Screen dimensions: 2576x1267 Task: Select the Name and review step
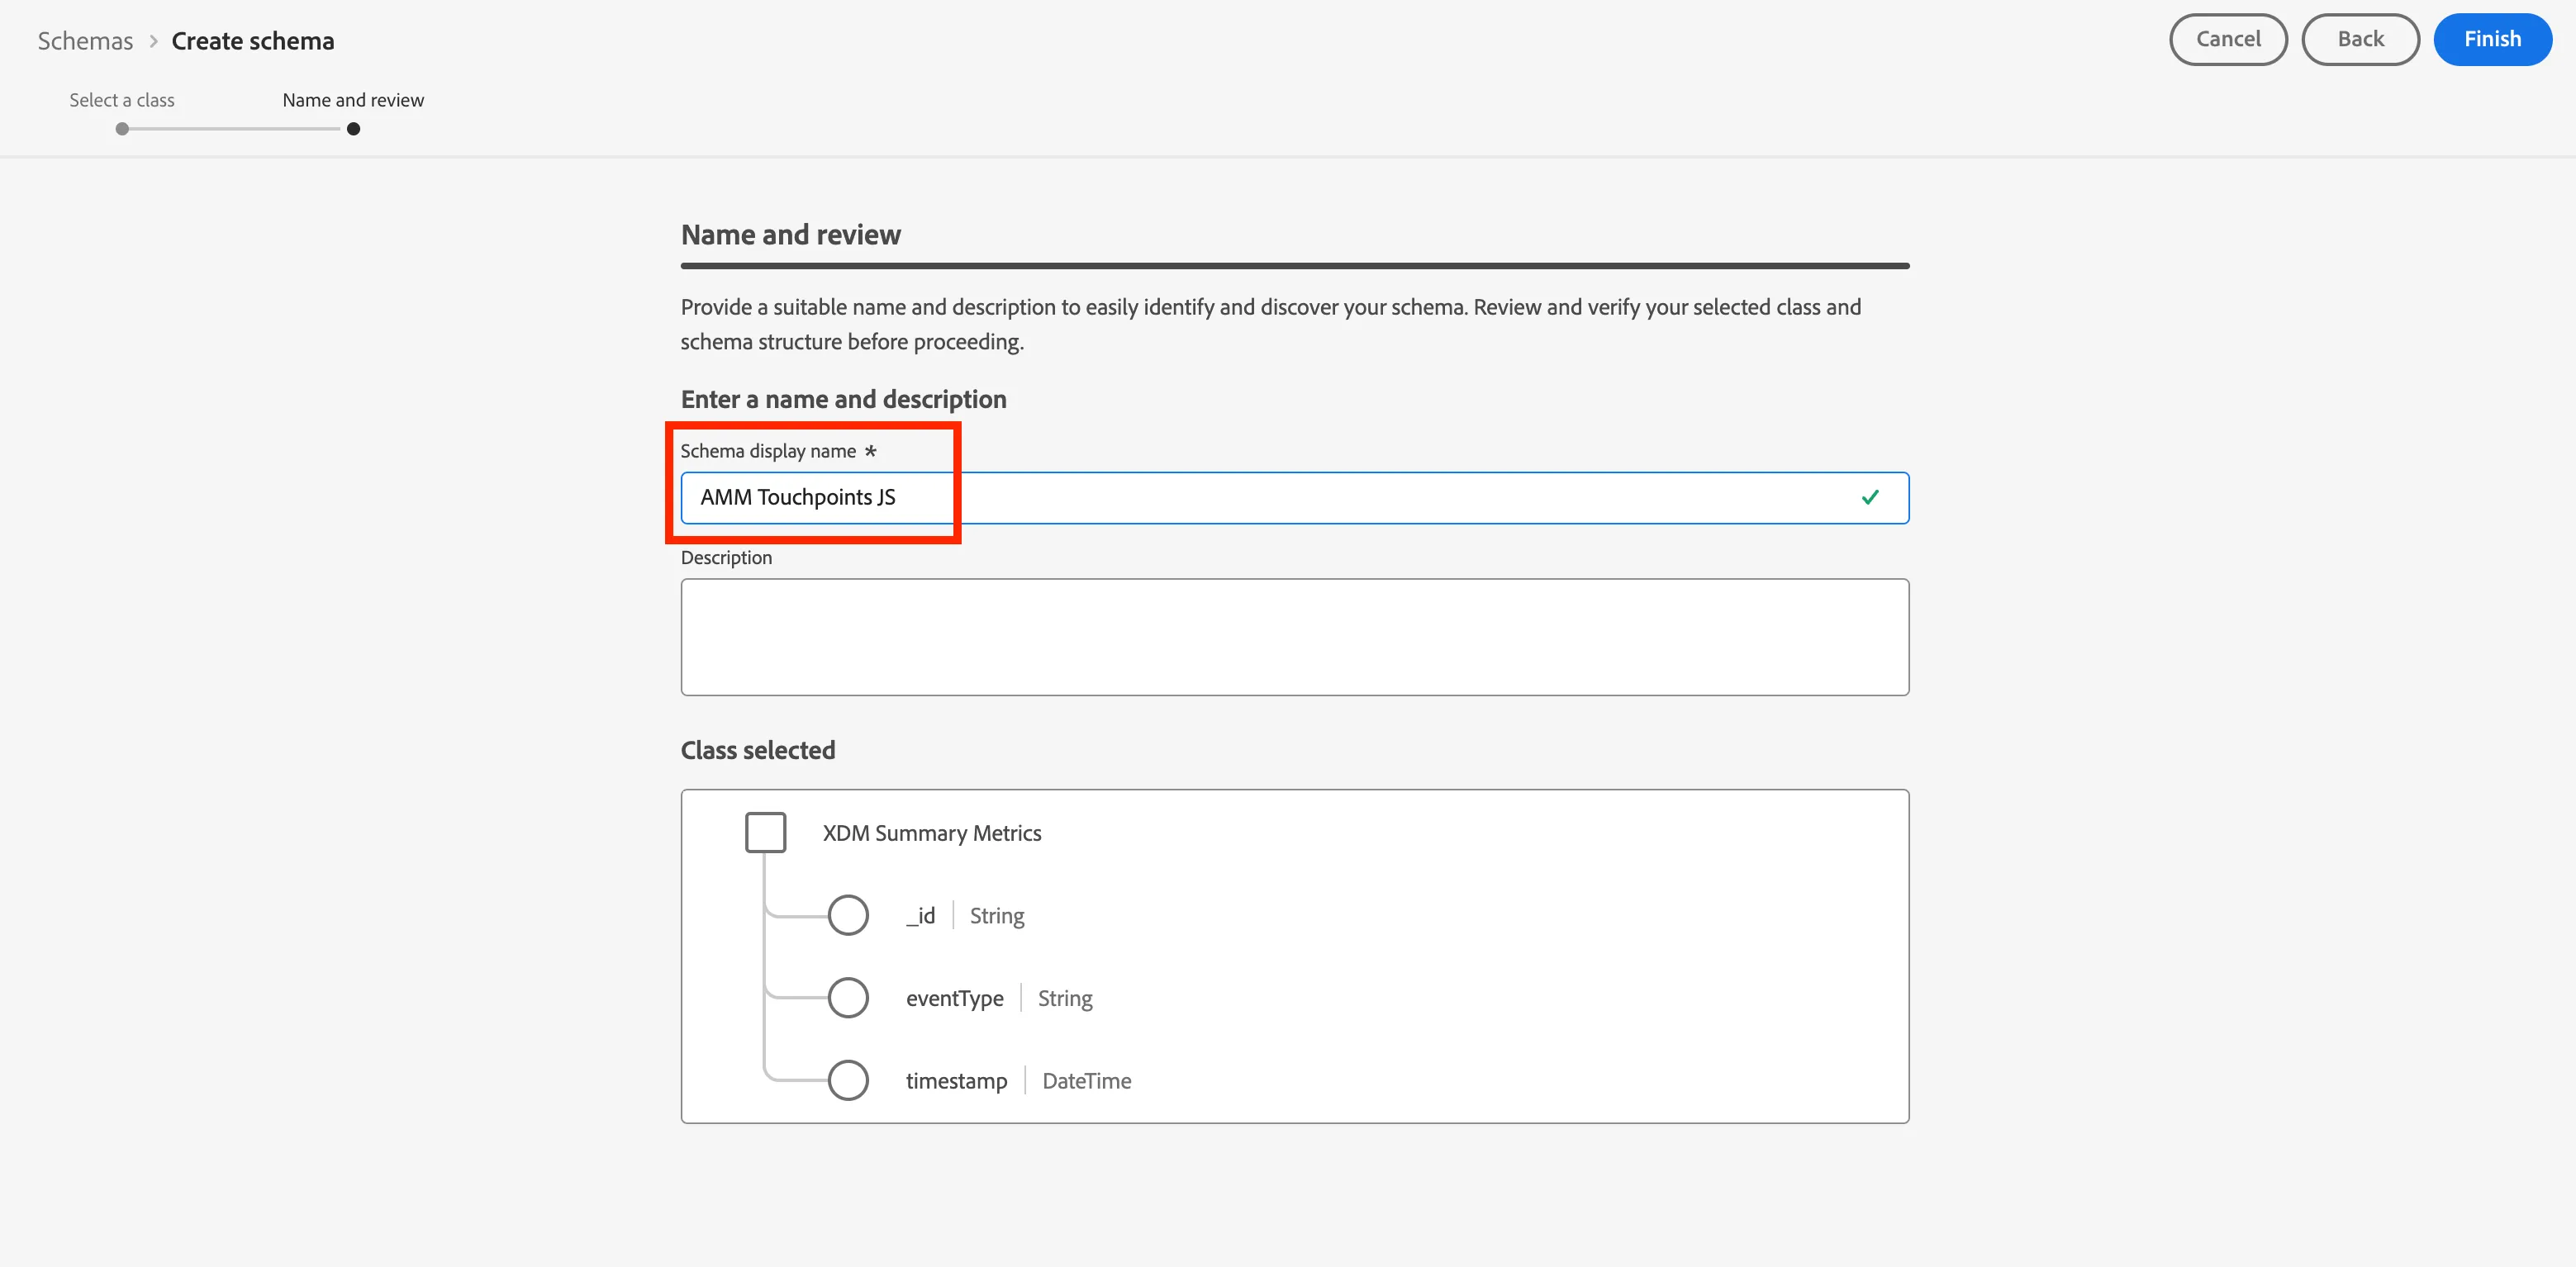coord(353,100)
